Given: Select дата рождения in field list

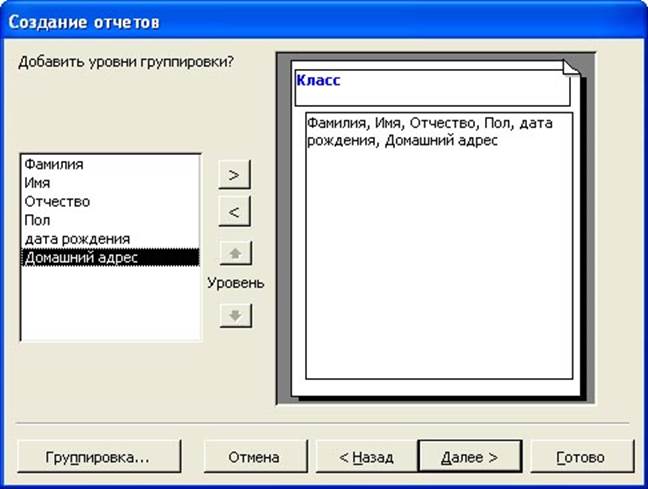Looking at the screenshot, I should point(110,239).
